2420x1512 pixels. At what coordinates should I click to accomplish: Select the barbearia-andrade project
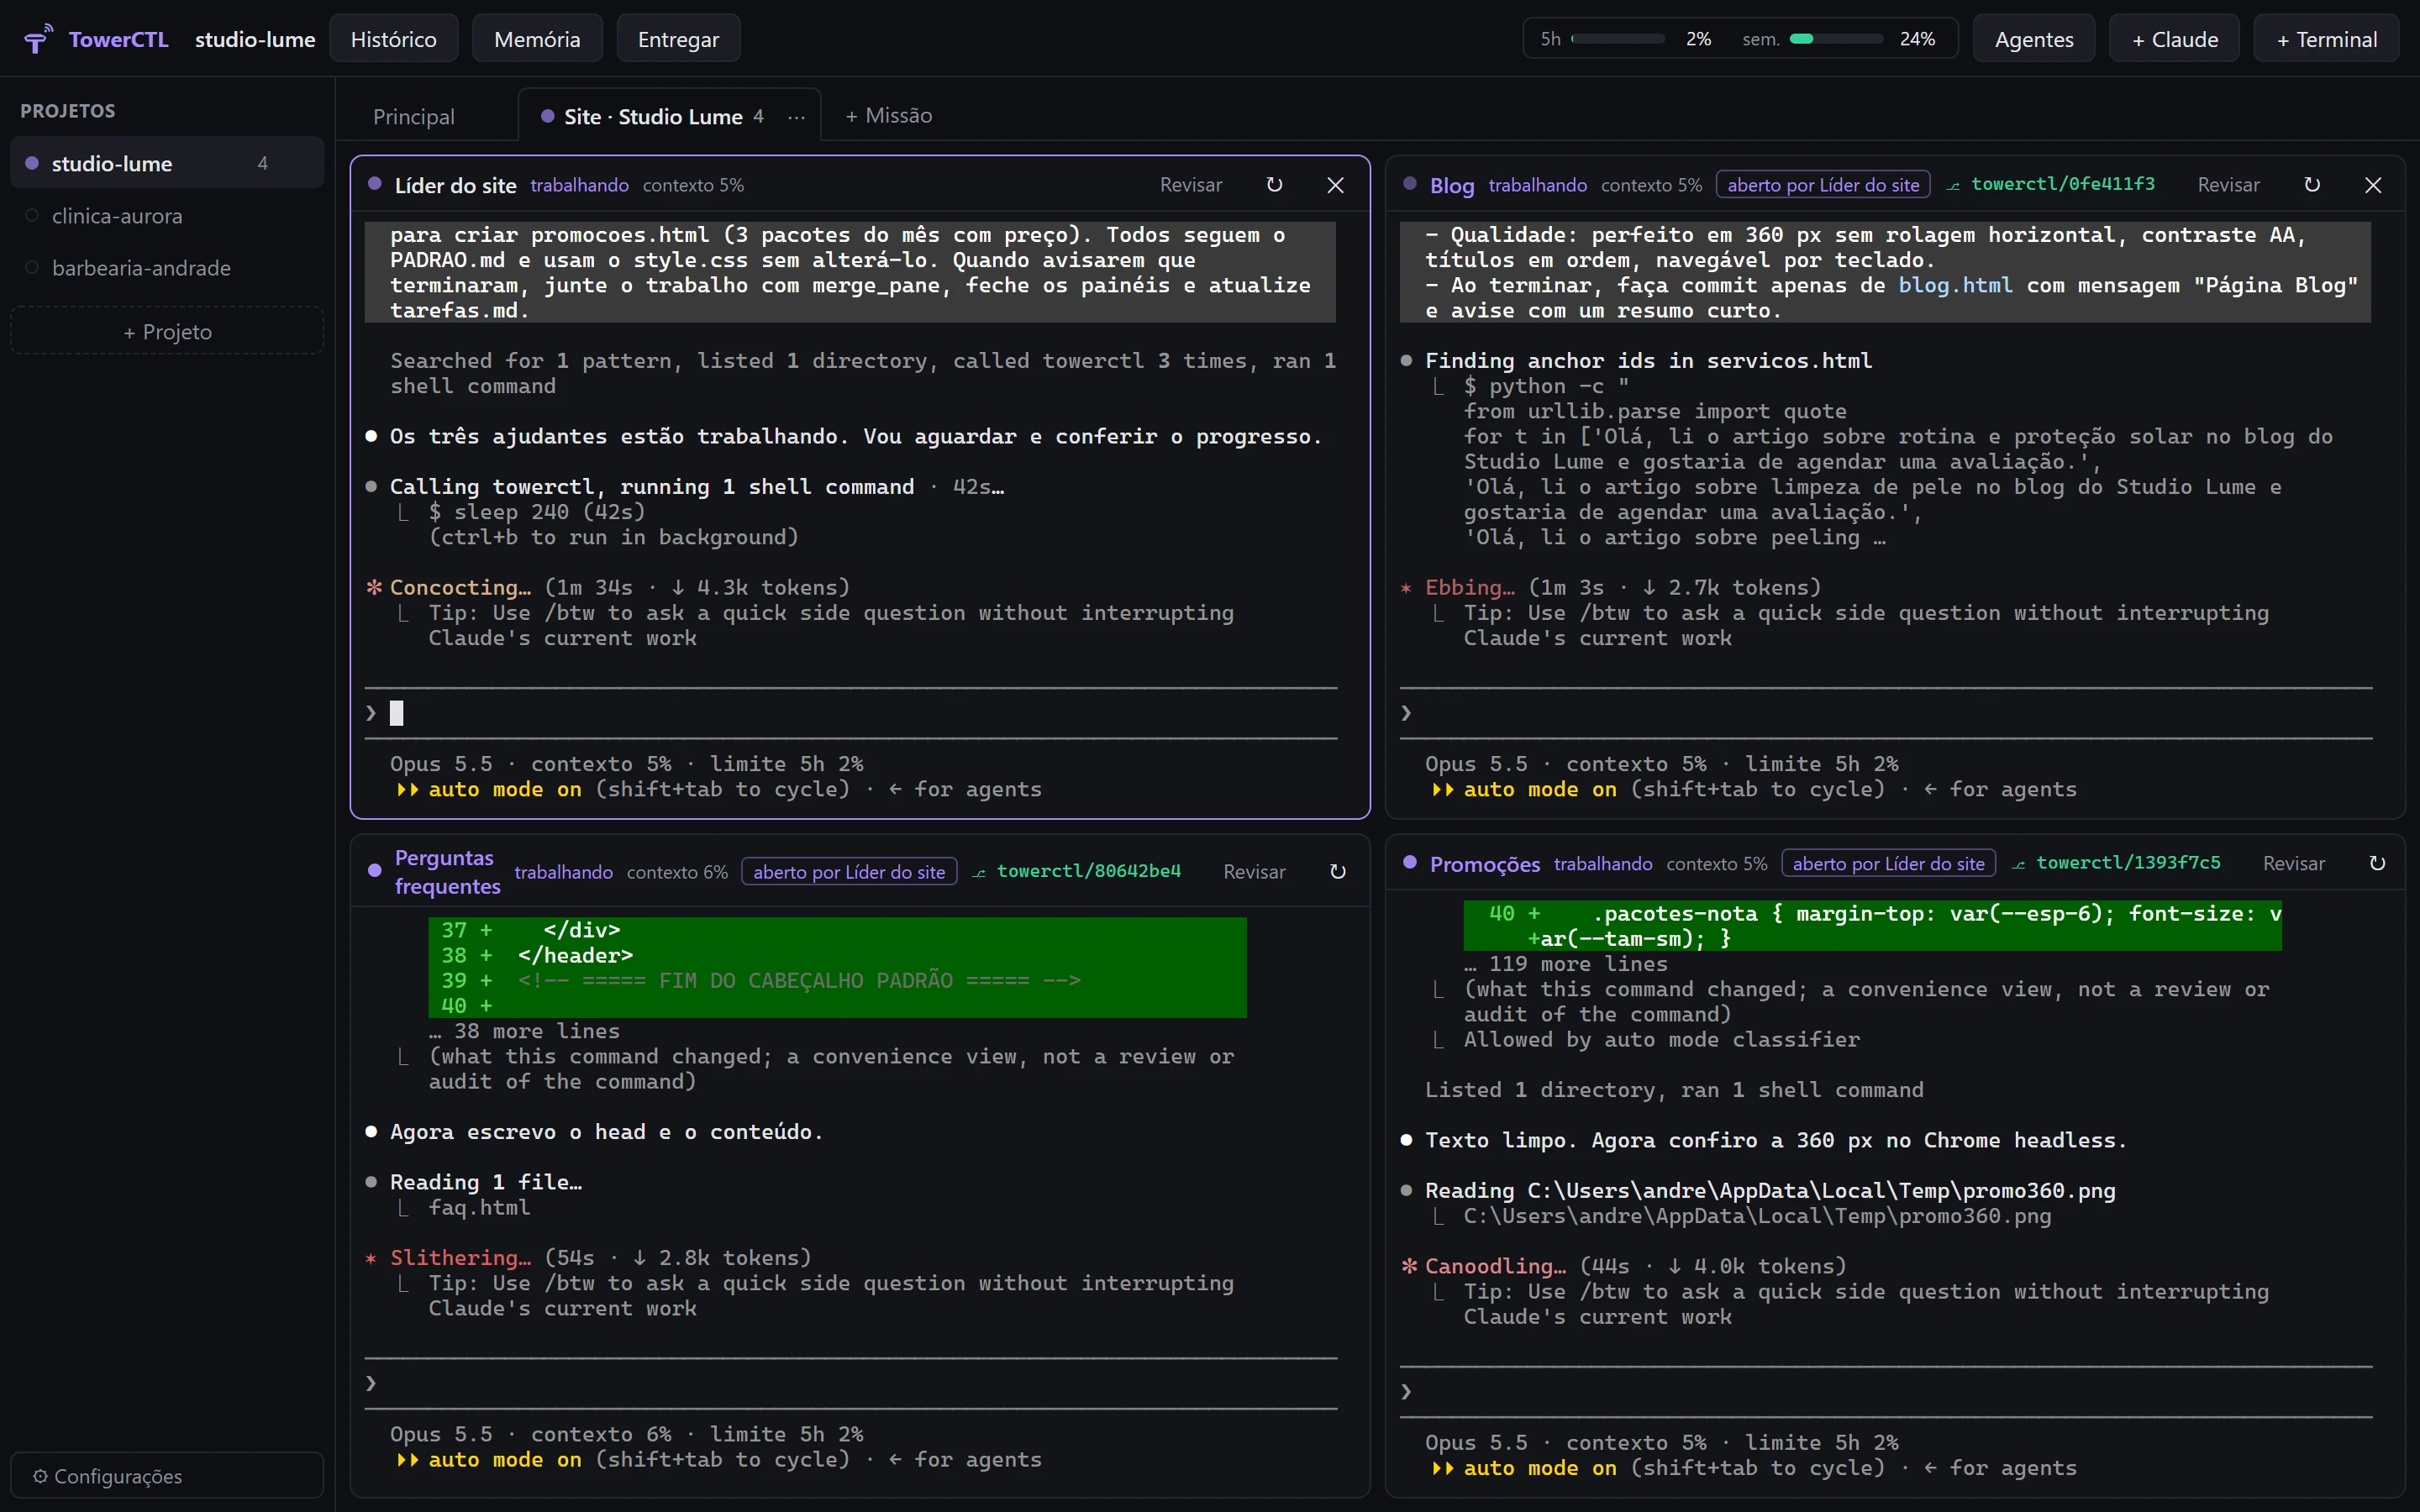pyautogui.click(x=167, y=268)
